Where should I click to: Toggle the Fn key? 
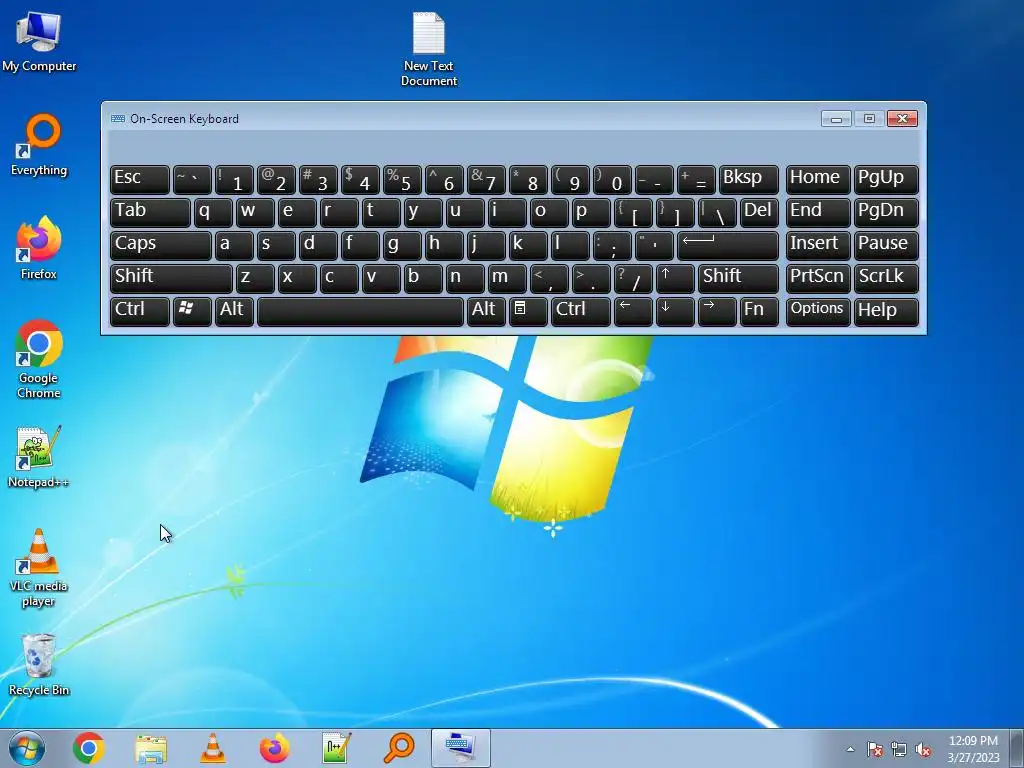(x=759, y=312)
